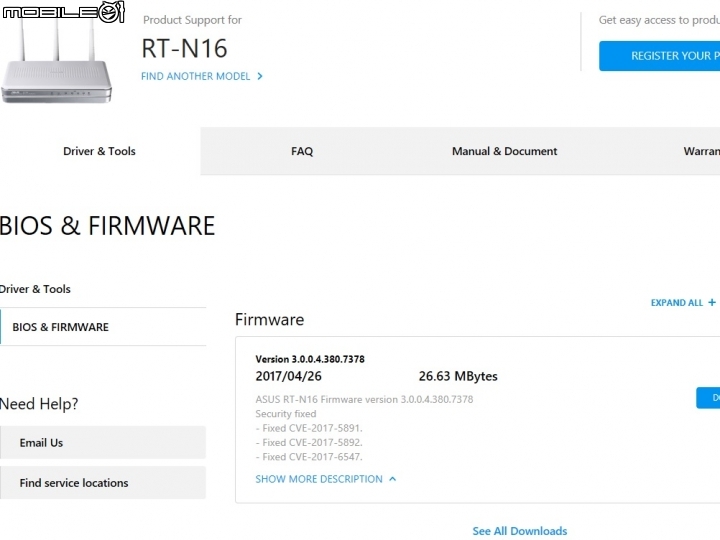
Task: Select the Driver & Tools tab
Action: coord(100,151)
